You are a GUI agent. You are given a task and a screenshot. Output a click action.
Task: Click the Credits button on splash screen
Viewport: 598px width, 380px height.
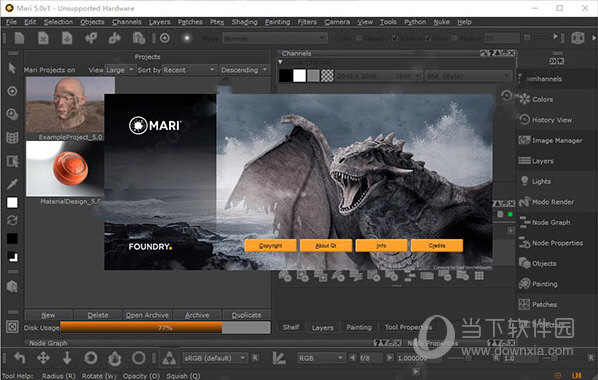(x=437, y=245)
